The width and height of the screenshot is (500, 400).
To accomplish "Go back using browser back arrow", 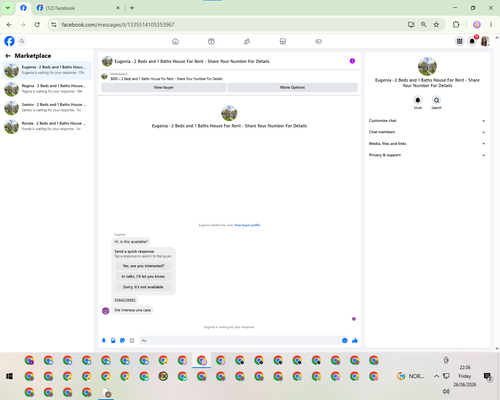I will [9, 25].
